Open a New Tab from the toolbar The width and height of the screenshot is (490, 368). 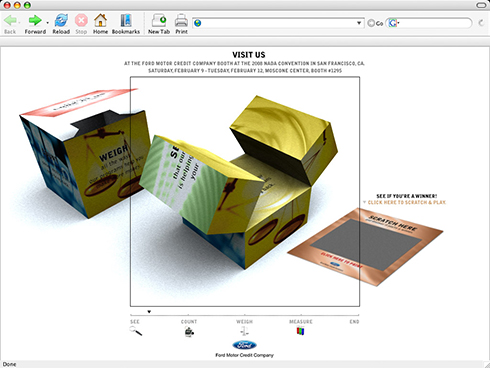coord(159,21)
